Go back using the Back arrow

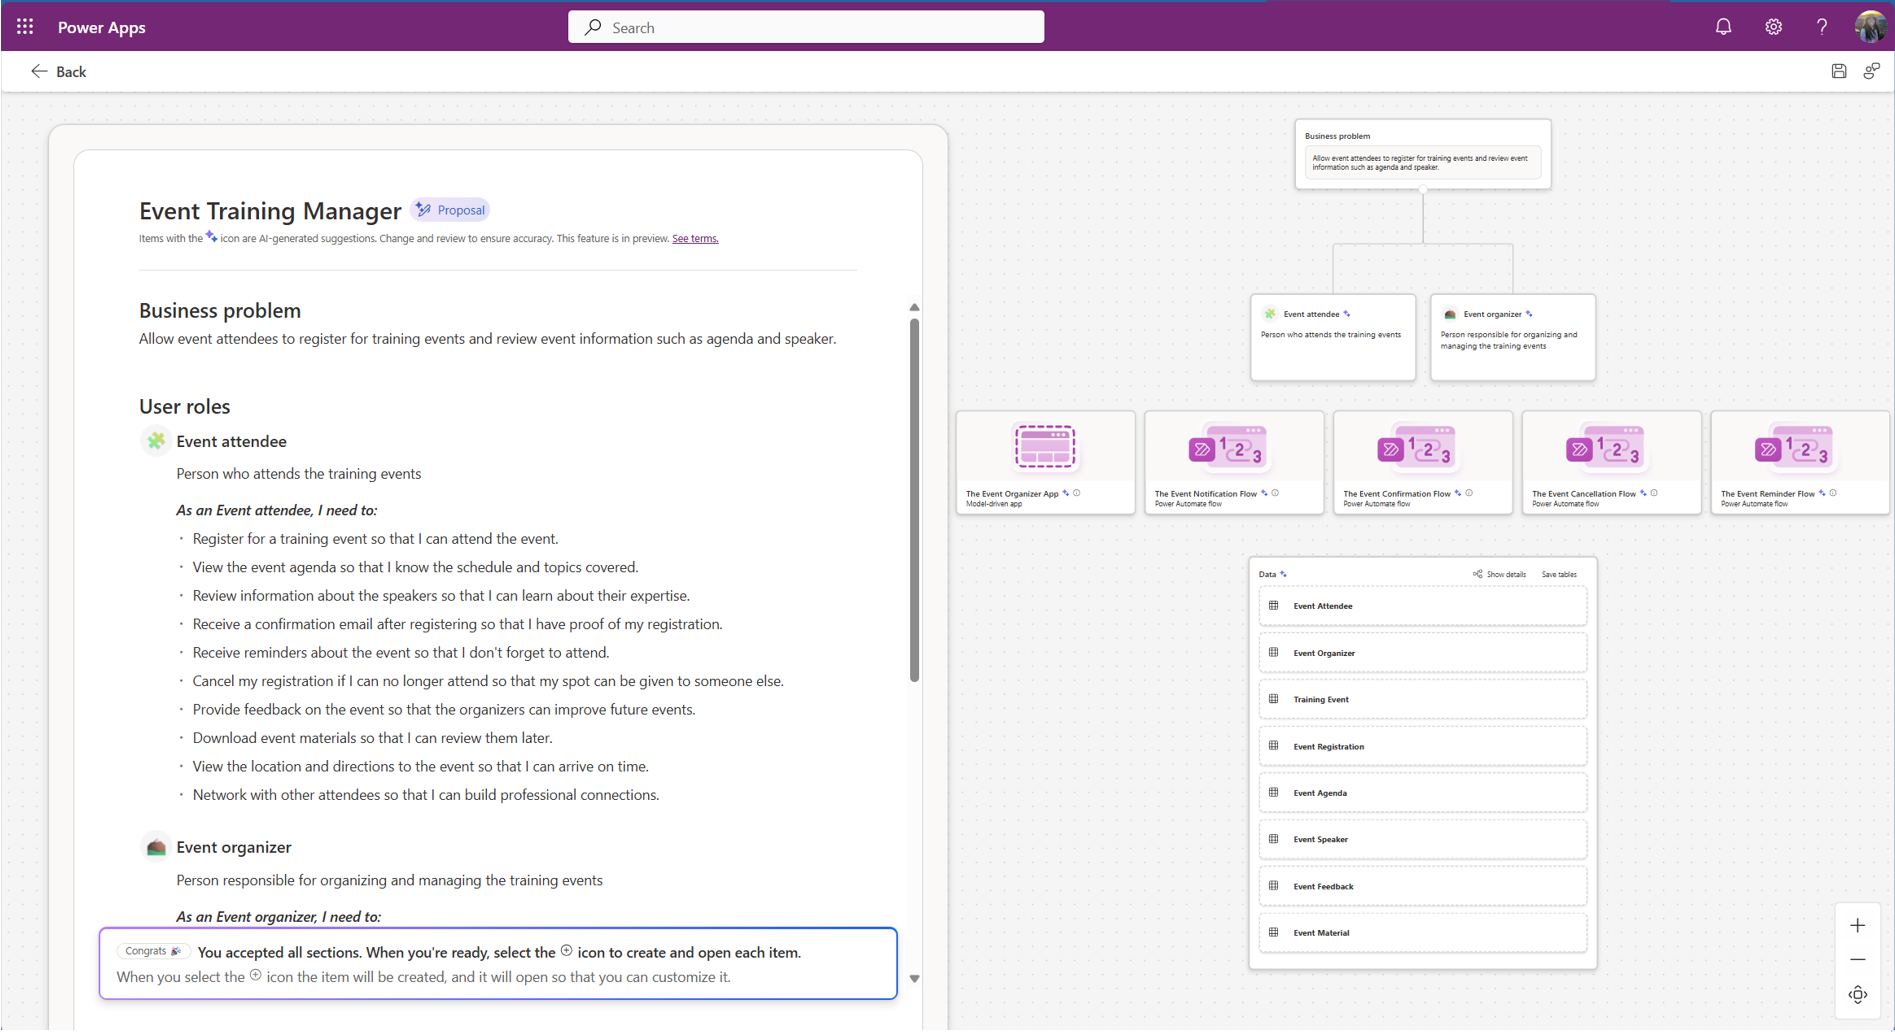tap(40, 71)
